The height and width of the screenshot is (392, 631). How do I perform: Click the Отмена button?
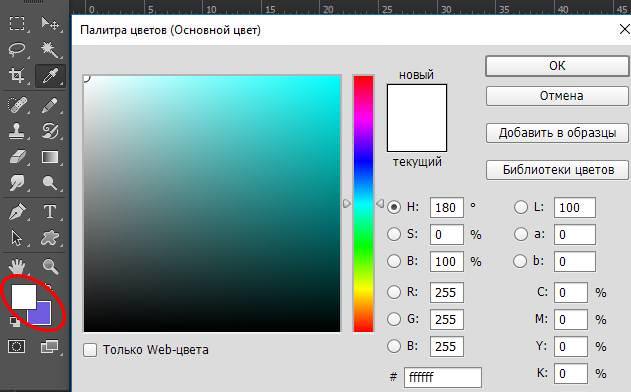point(557,96)
